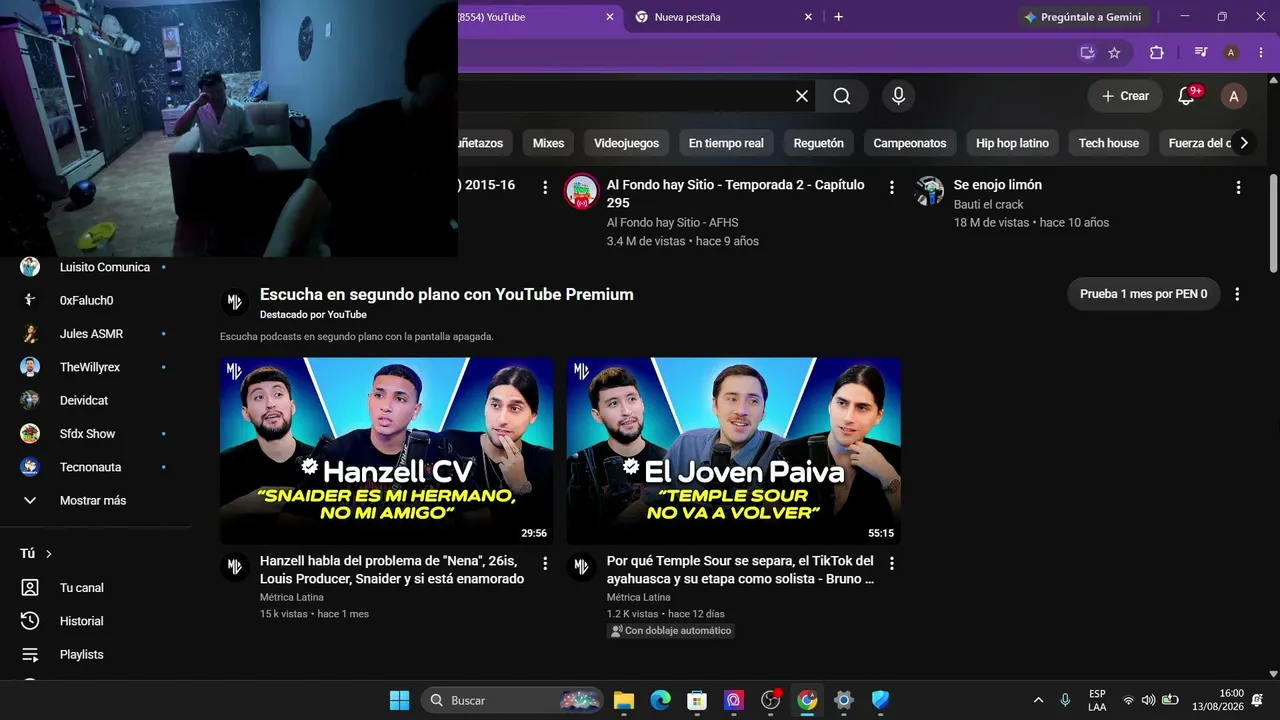Bookmark this page with the star icon
1280x720 pixels.
point(1114,53)
